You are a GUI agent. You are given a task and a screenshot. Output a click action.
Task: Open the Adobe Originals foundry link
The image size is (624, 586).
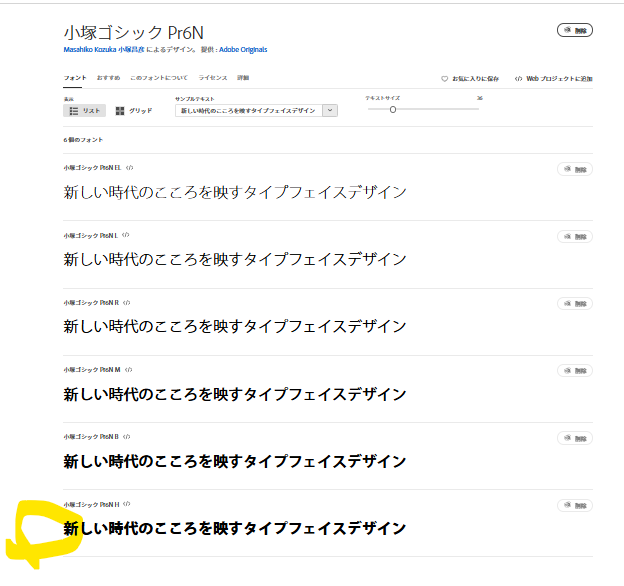pyautogui.click(x=243, y=50)
